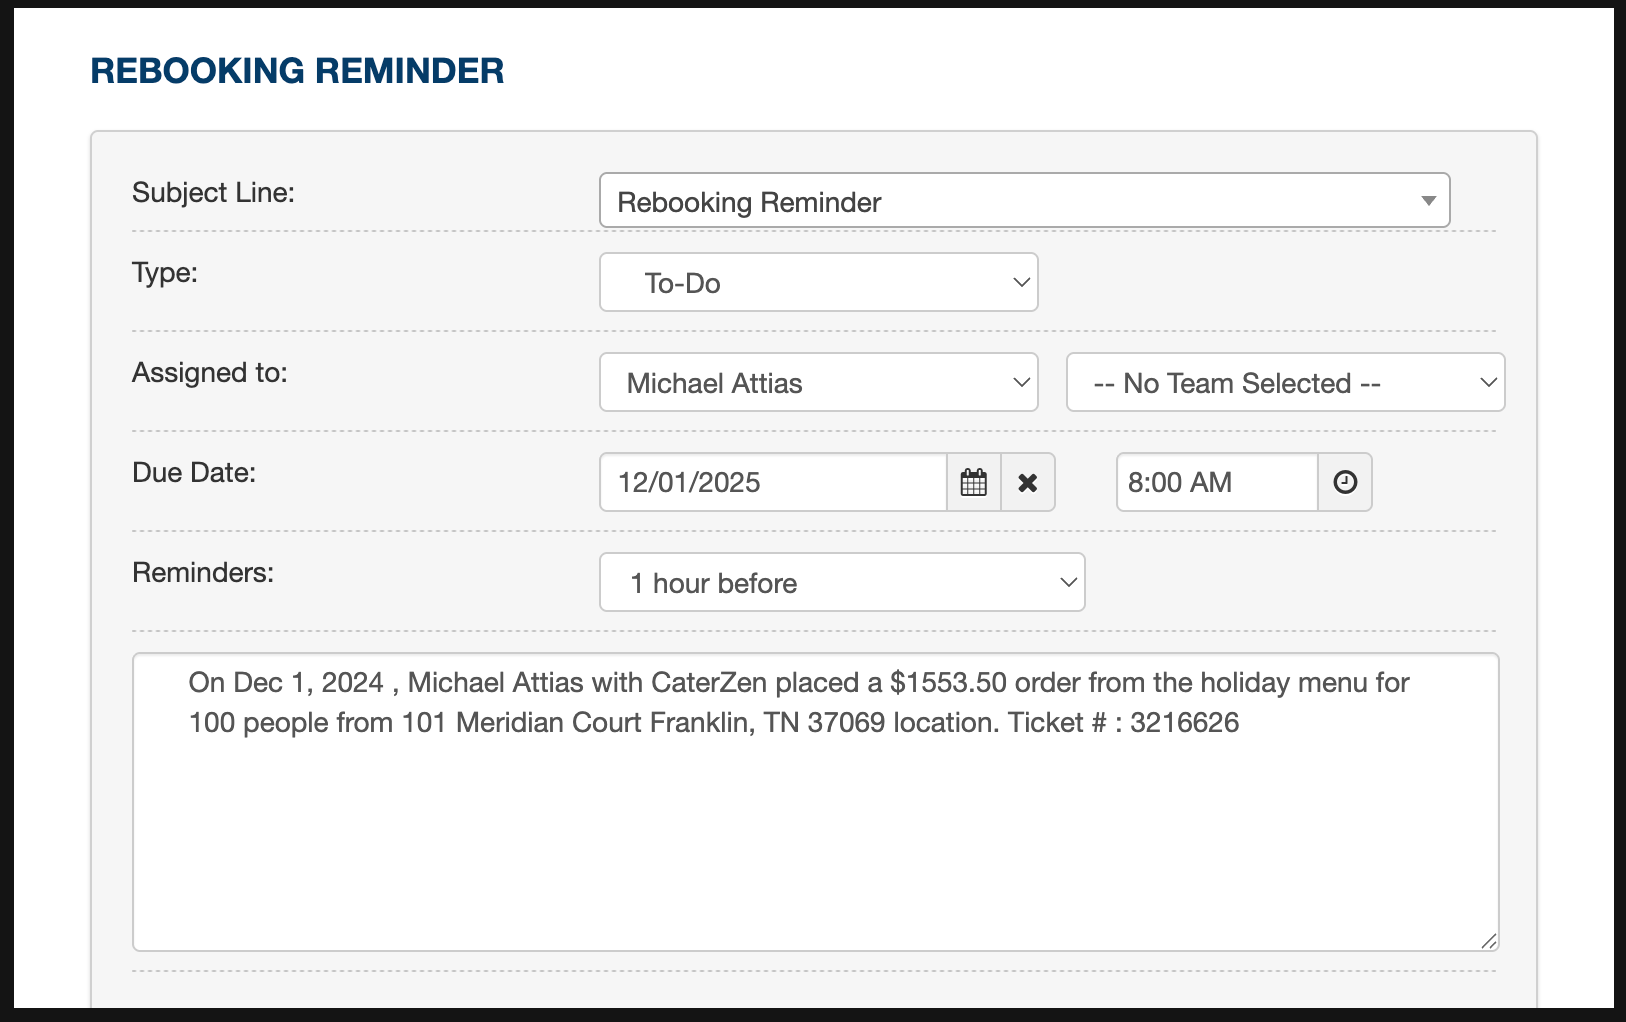Open the 1 hour before reminders dropdown
Viewport: 1626px width, 1022px height.
coord(842,583)
